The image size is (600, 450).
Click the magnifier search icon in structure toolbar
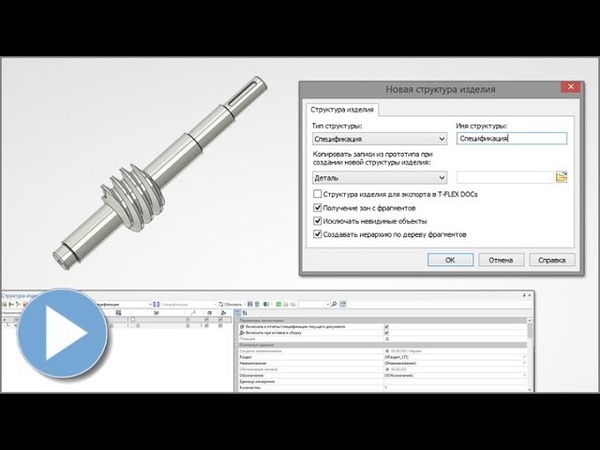334,304
